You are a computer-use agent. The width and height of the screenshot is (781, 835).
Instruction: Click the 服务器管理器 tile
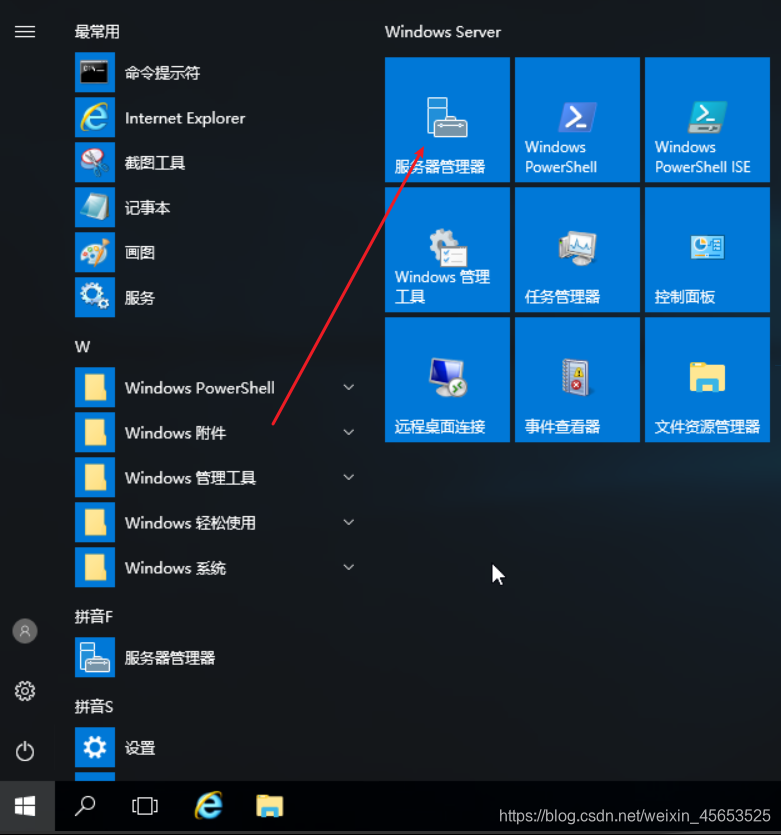tap(447, 120)
